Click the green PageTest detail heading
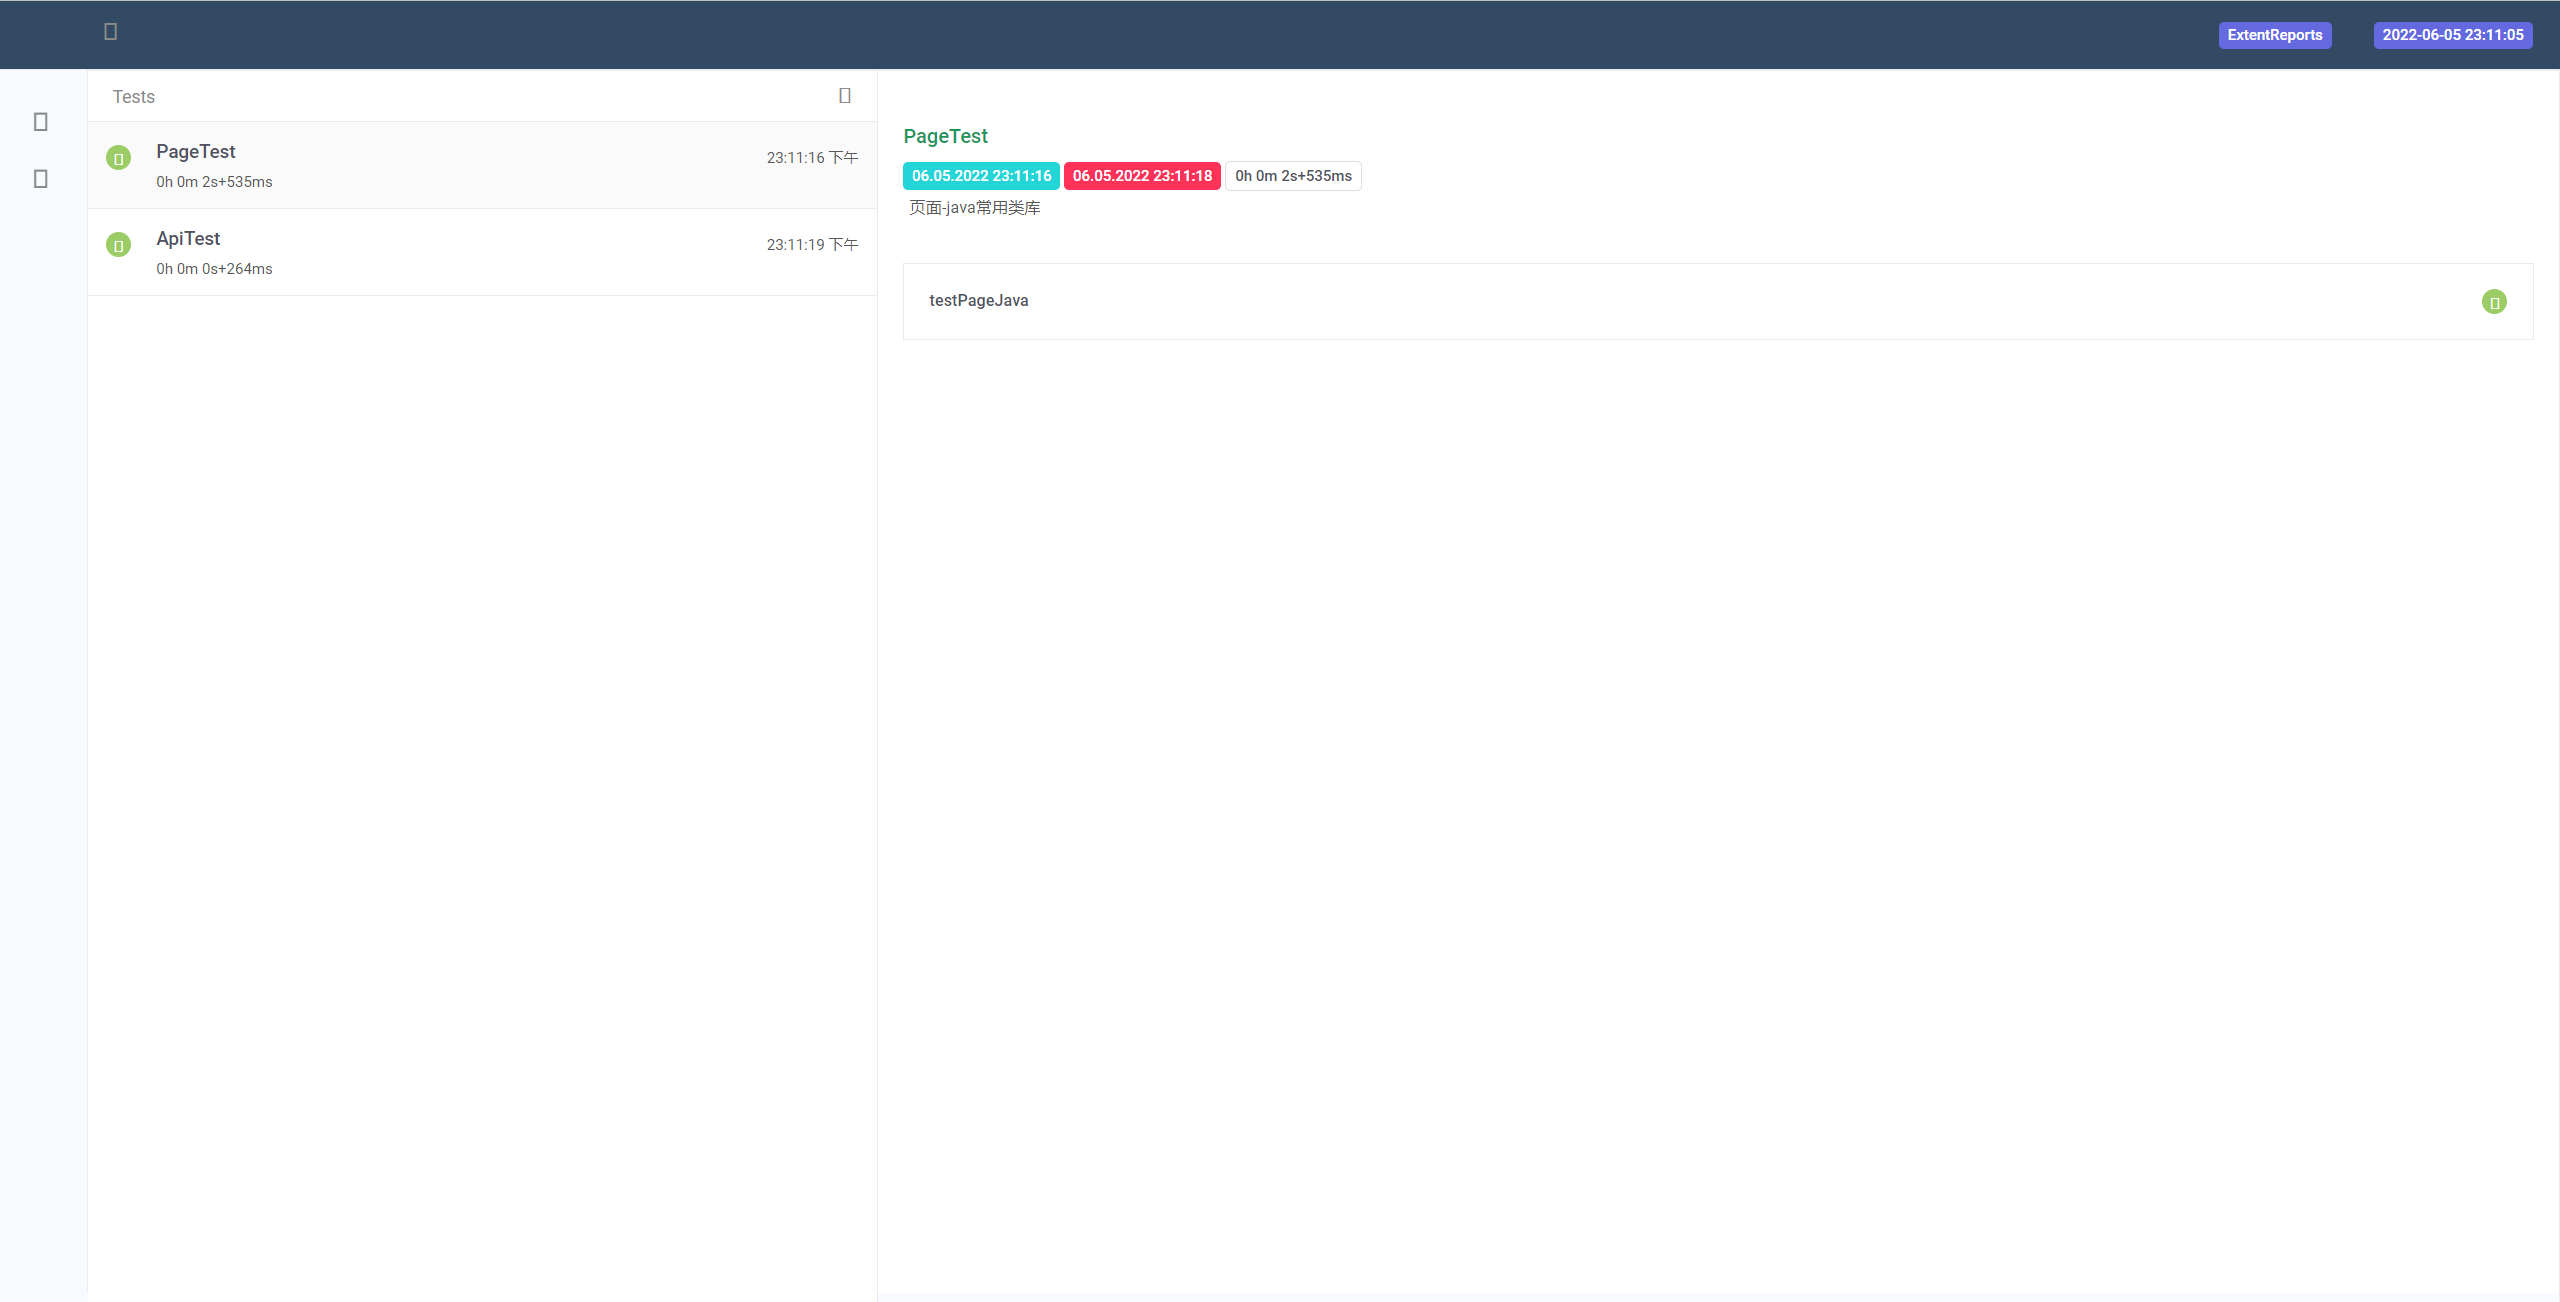 pos(945,136)
